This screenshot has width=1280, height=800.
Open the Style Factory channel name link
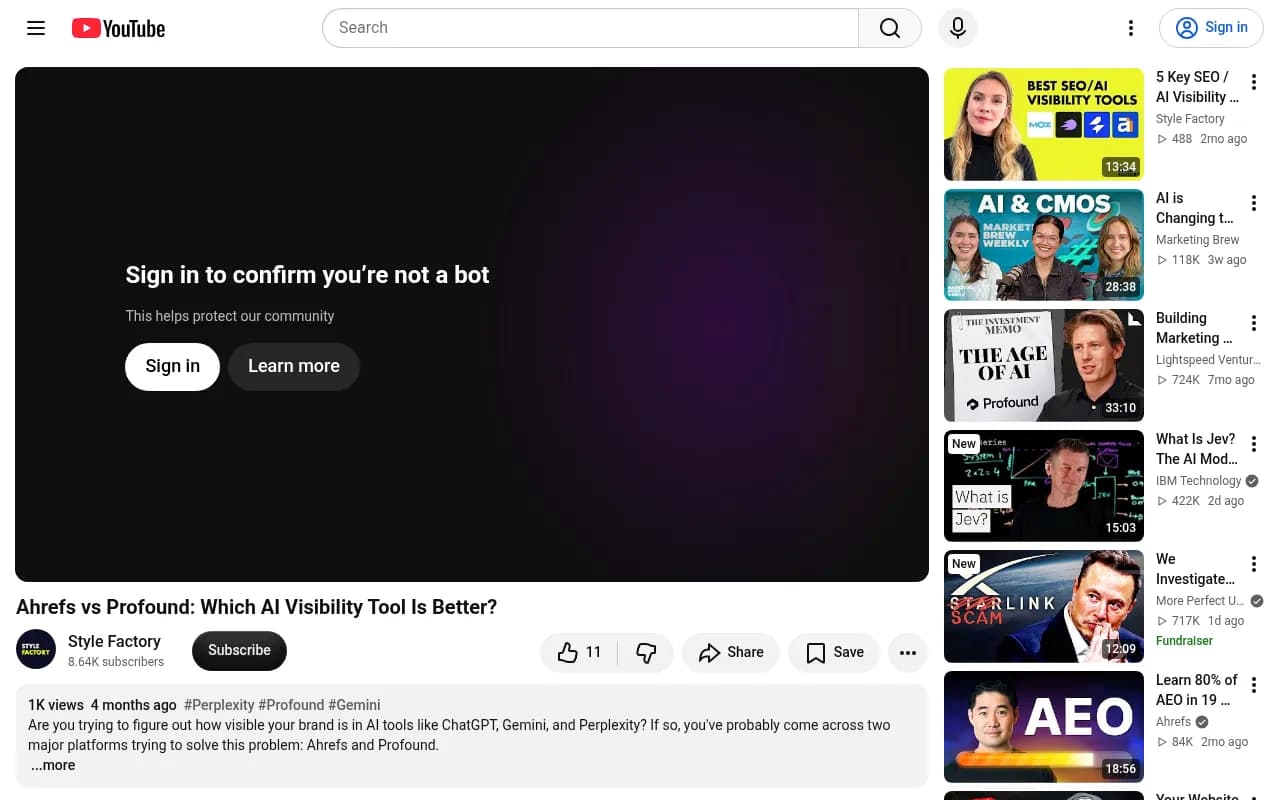tap(114, 641)
